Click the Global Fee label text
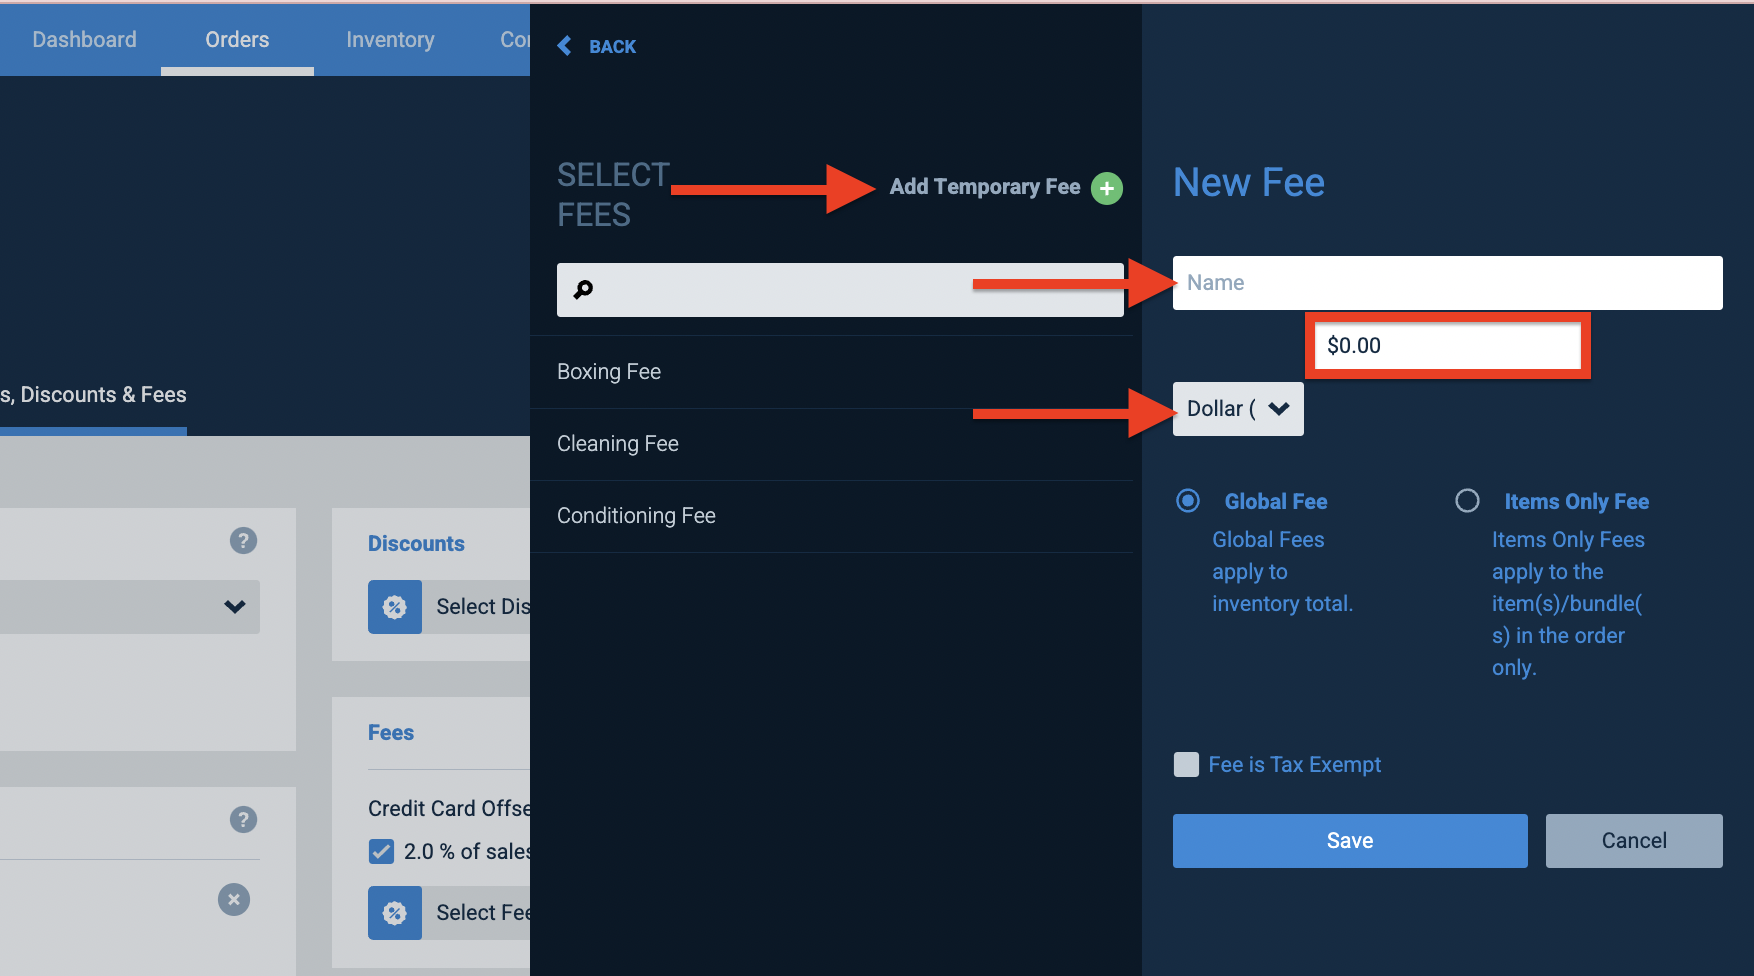This screenshot has height=976, width=1754. pyautogui.click(x=1276, y=502)
